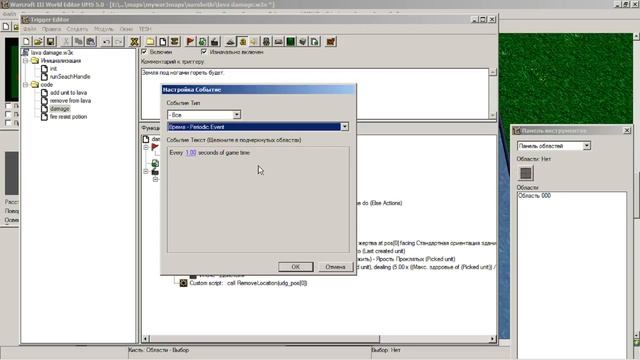Image resolution: width=640 pixels, height=360 pixels.
Task: Add a new action with toolbar icon
Action: click(214, 42)
